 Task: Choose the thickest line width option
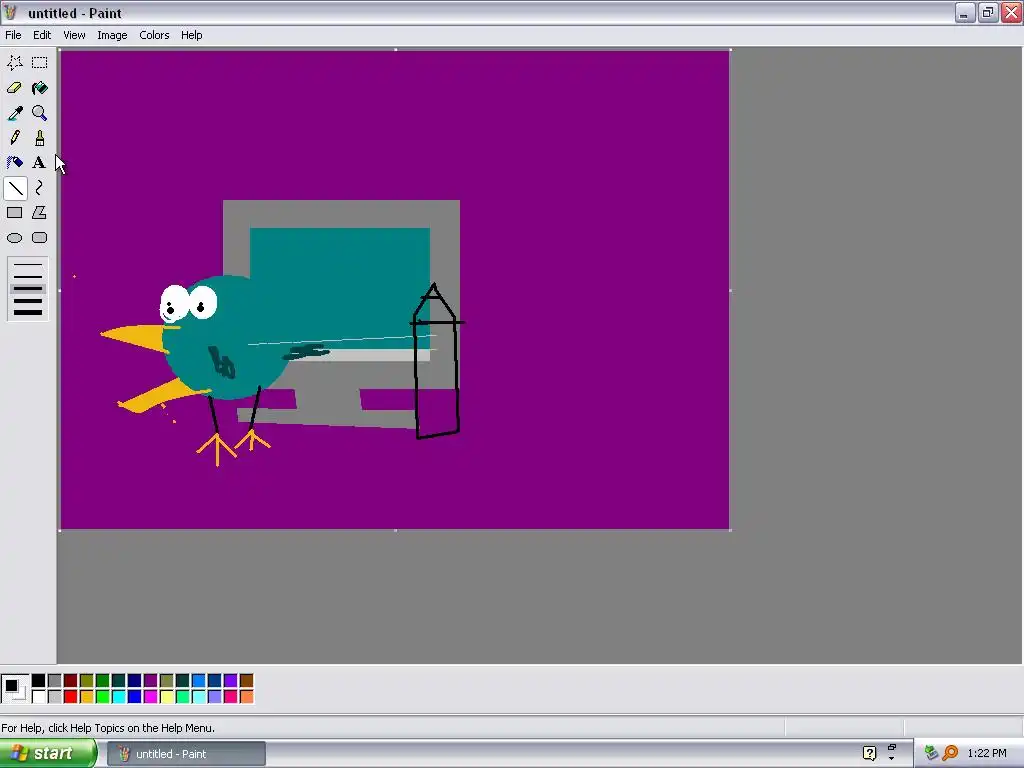coord(28,312)
